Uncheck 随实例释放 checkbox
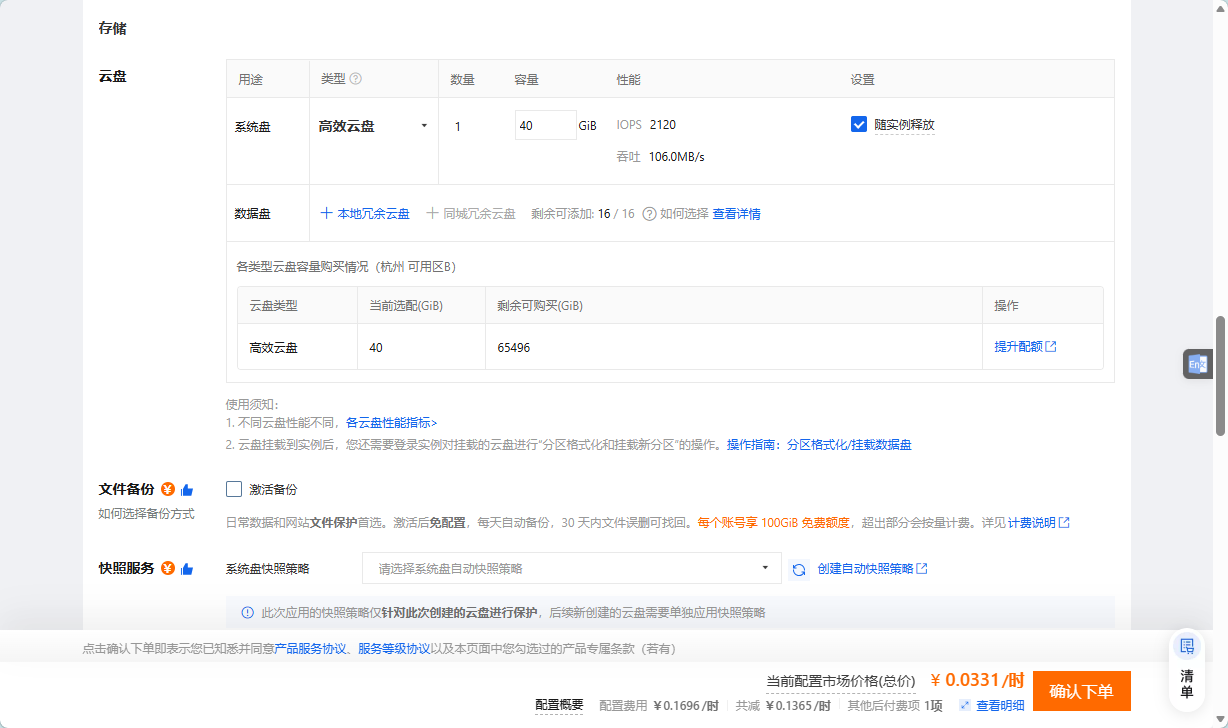 click(x=859, y=125)
